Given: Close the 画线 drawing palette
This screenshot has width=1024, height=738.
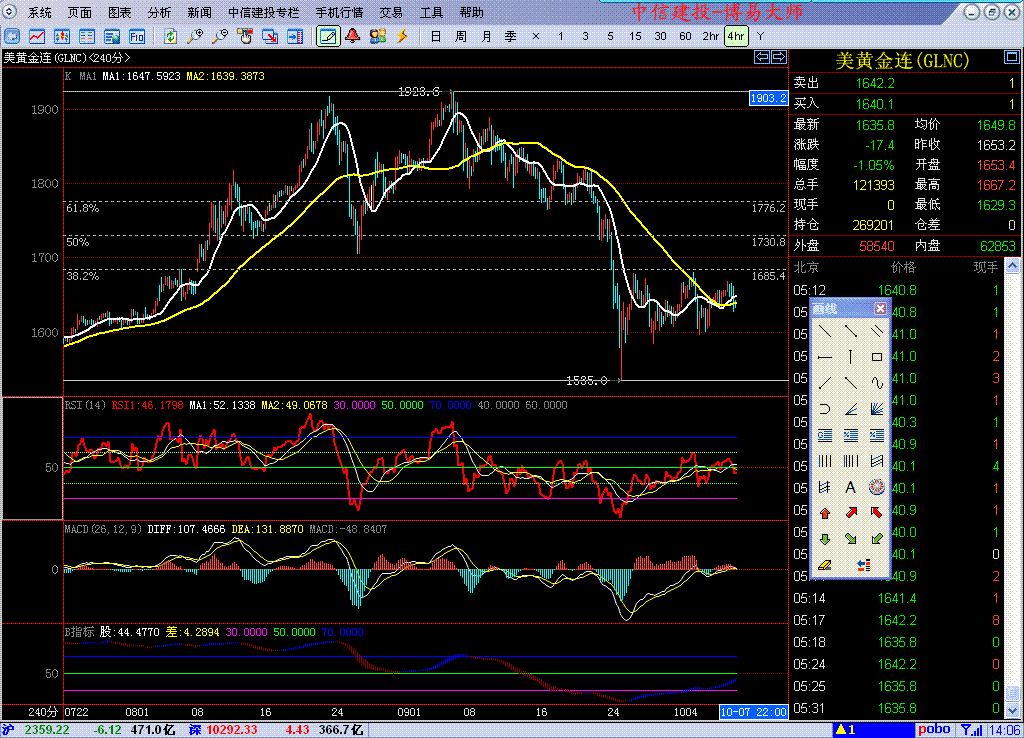Looking at the screenshot, I should coord(880,308).
